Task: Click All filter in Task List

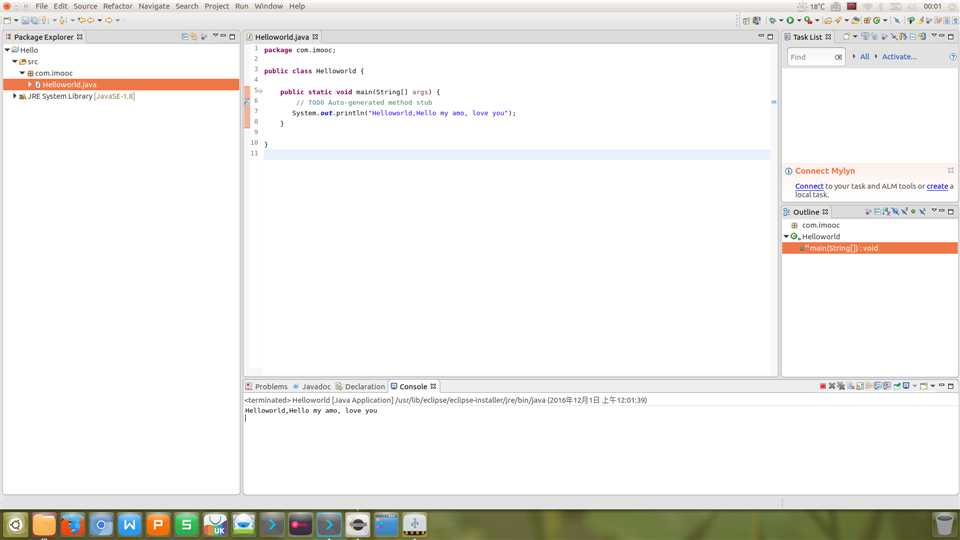Action: tap(864, 57)
